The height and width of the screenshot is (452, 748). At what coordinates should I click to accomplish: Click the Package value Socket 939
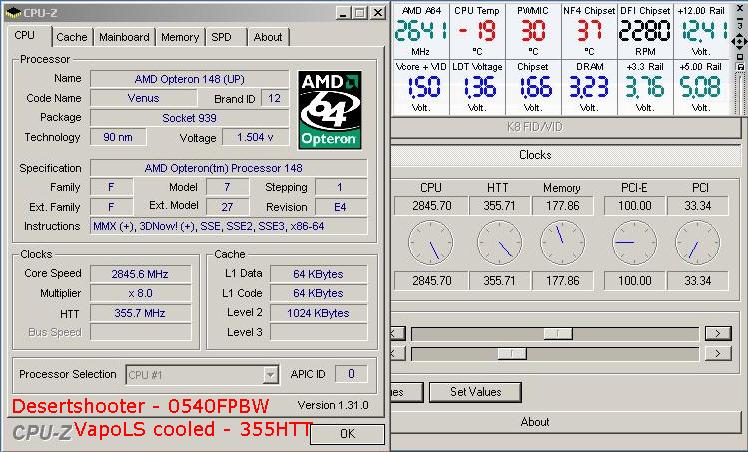click(189, 118)
